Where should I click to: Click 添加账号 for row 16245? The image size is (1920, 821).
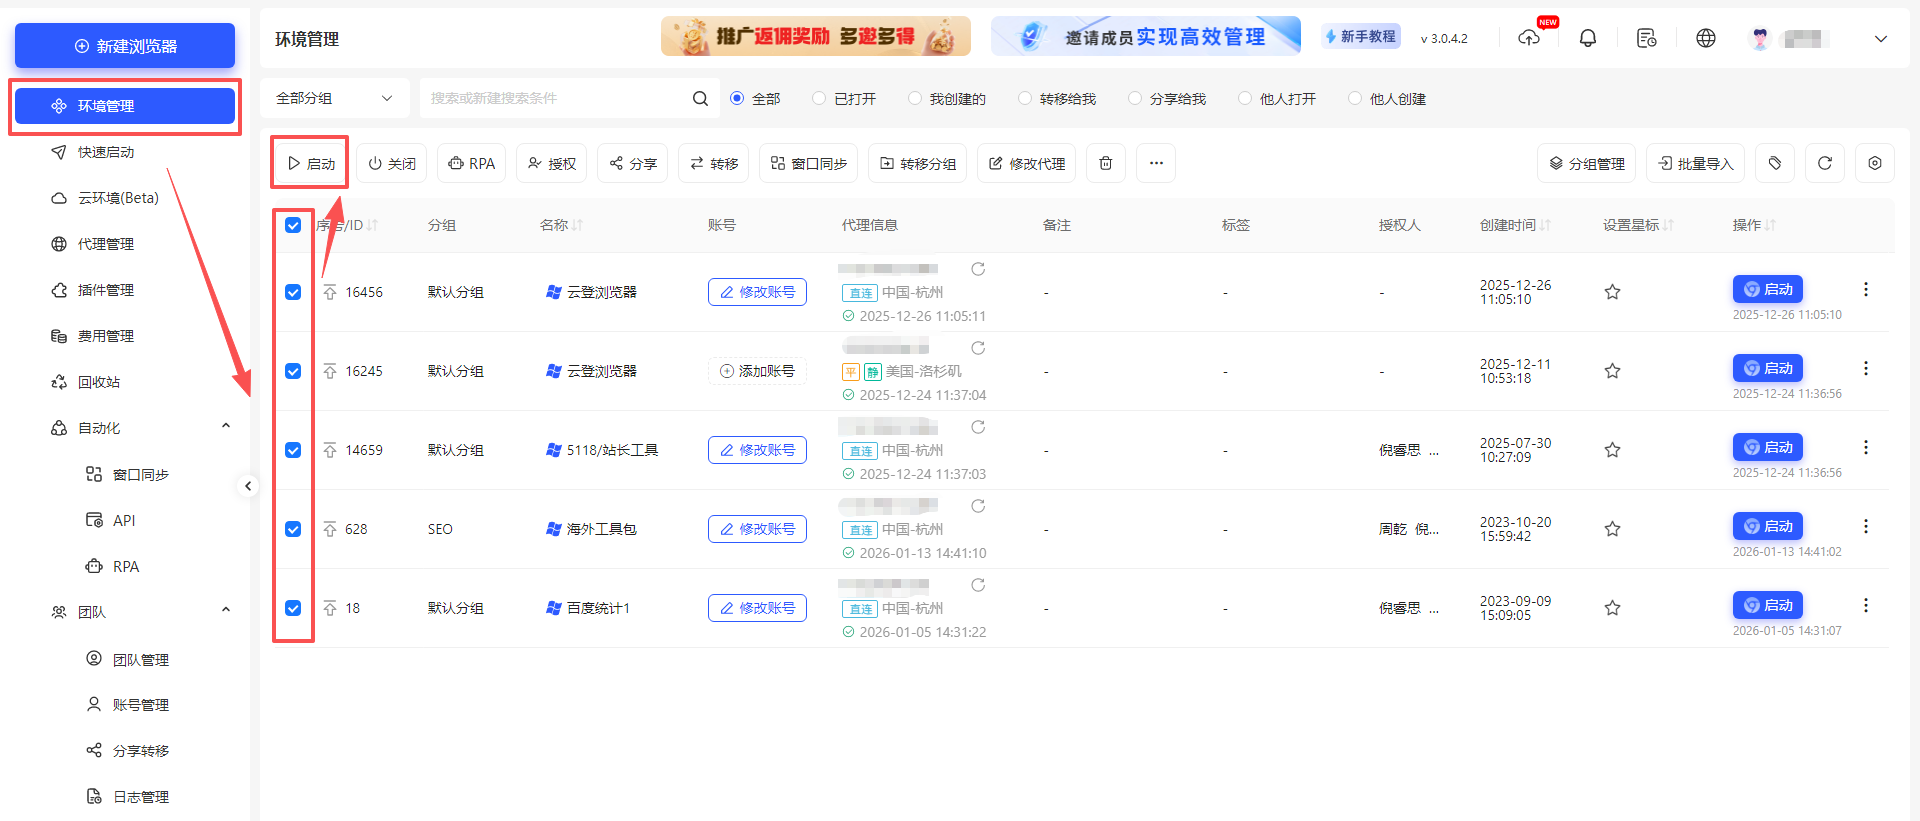coord(757,371)
